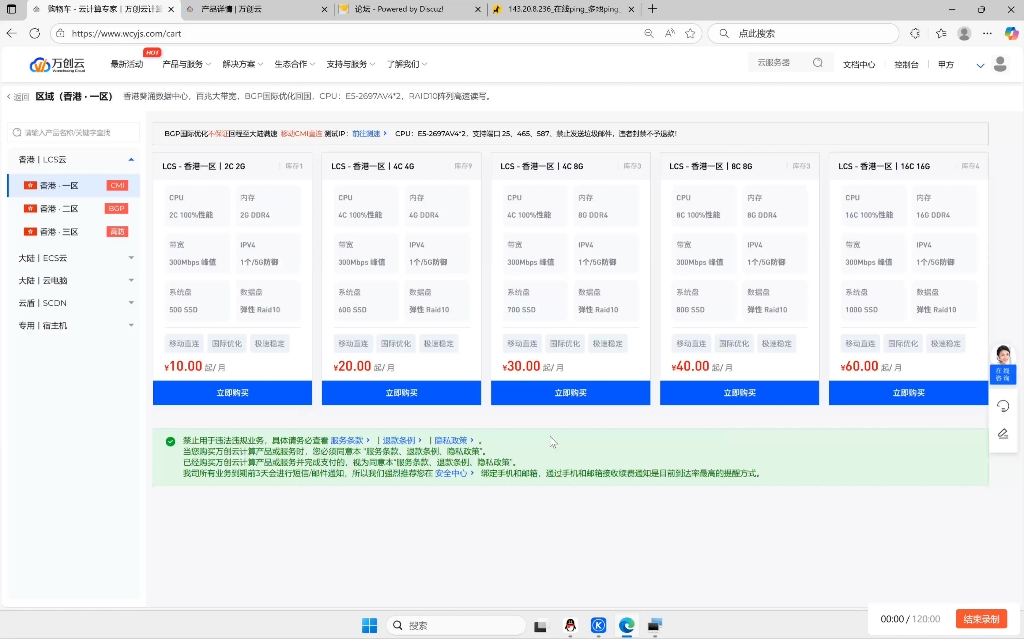The image size is (1024, 639).
Task: Click the Windows taskbar 搜索 box
Action: [x=456, y=625]
